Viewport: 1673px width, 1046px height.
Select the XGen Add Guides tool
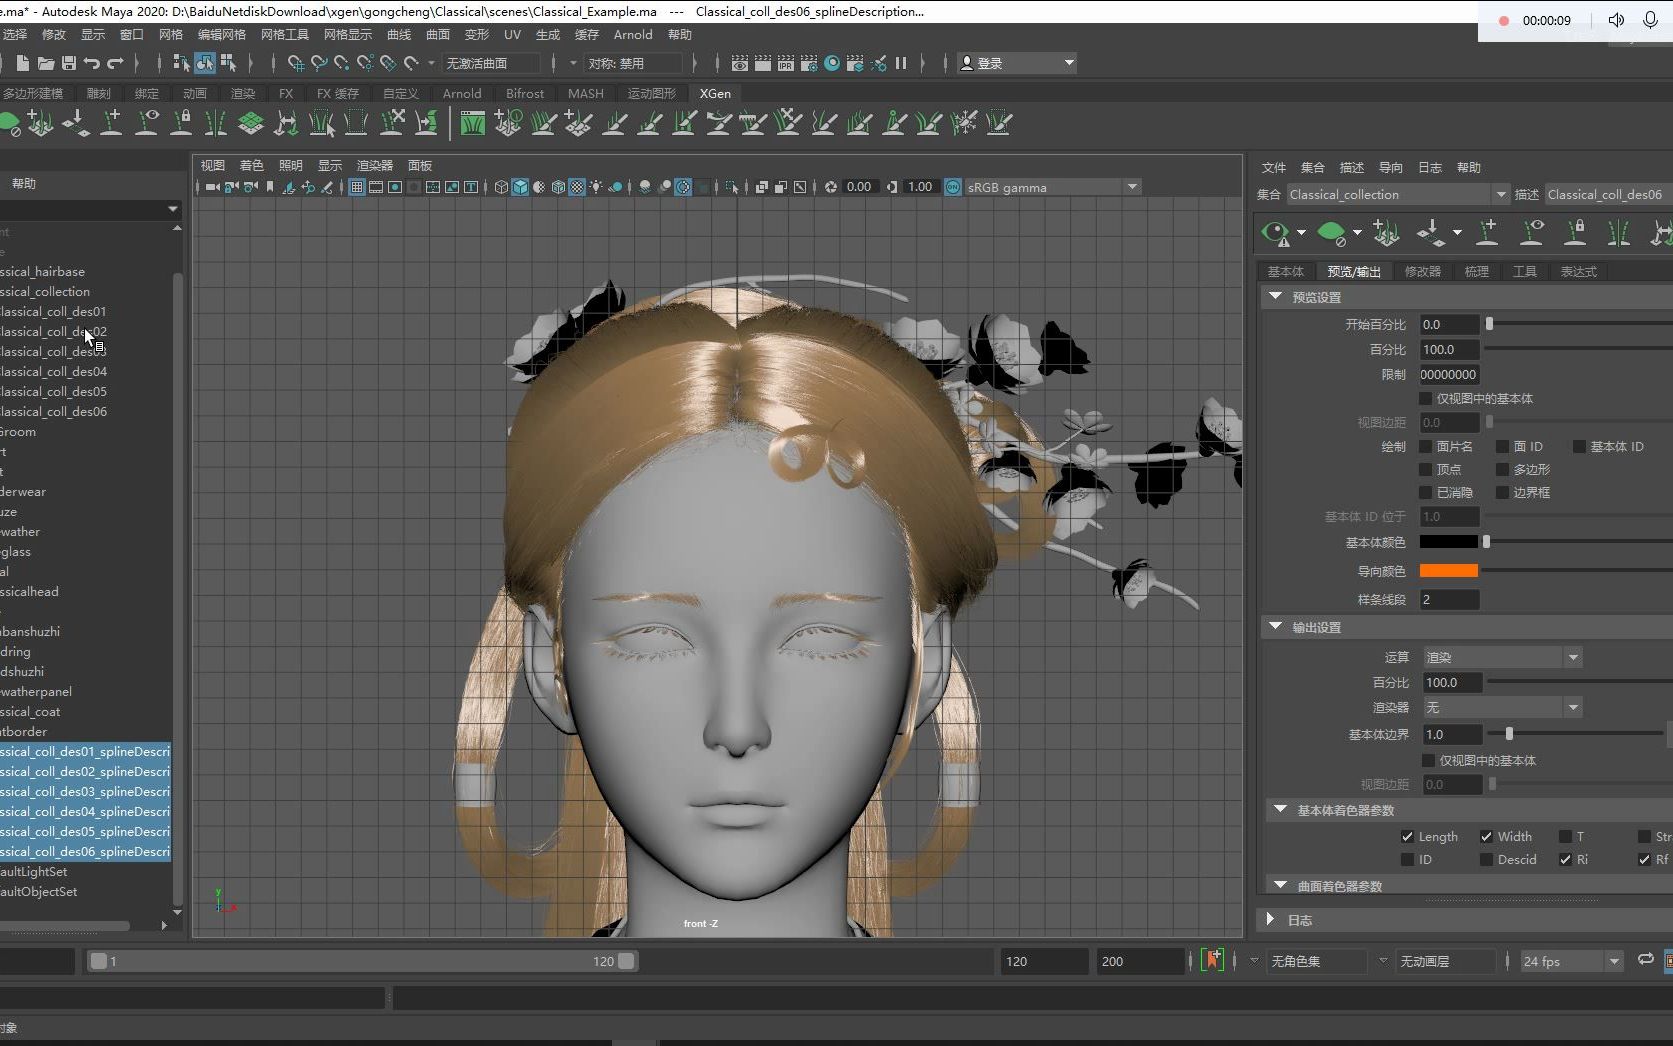point(111,122)
